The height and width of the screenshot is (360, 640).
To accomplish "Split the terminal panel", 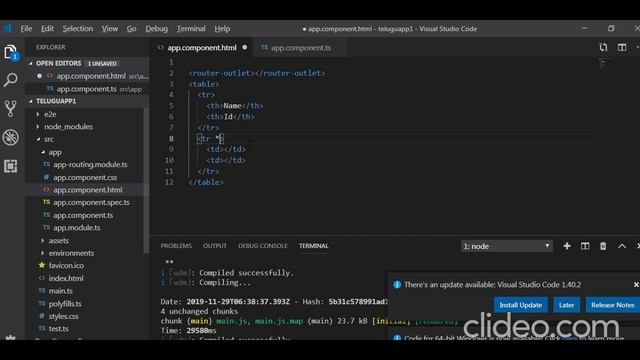I will (585, 246).
